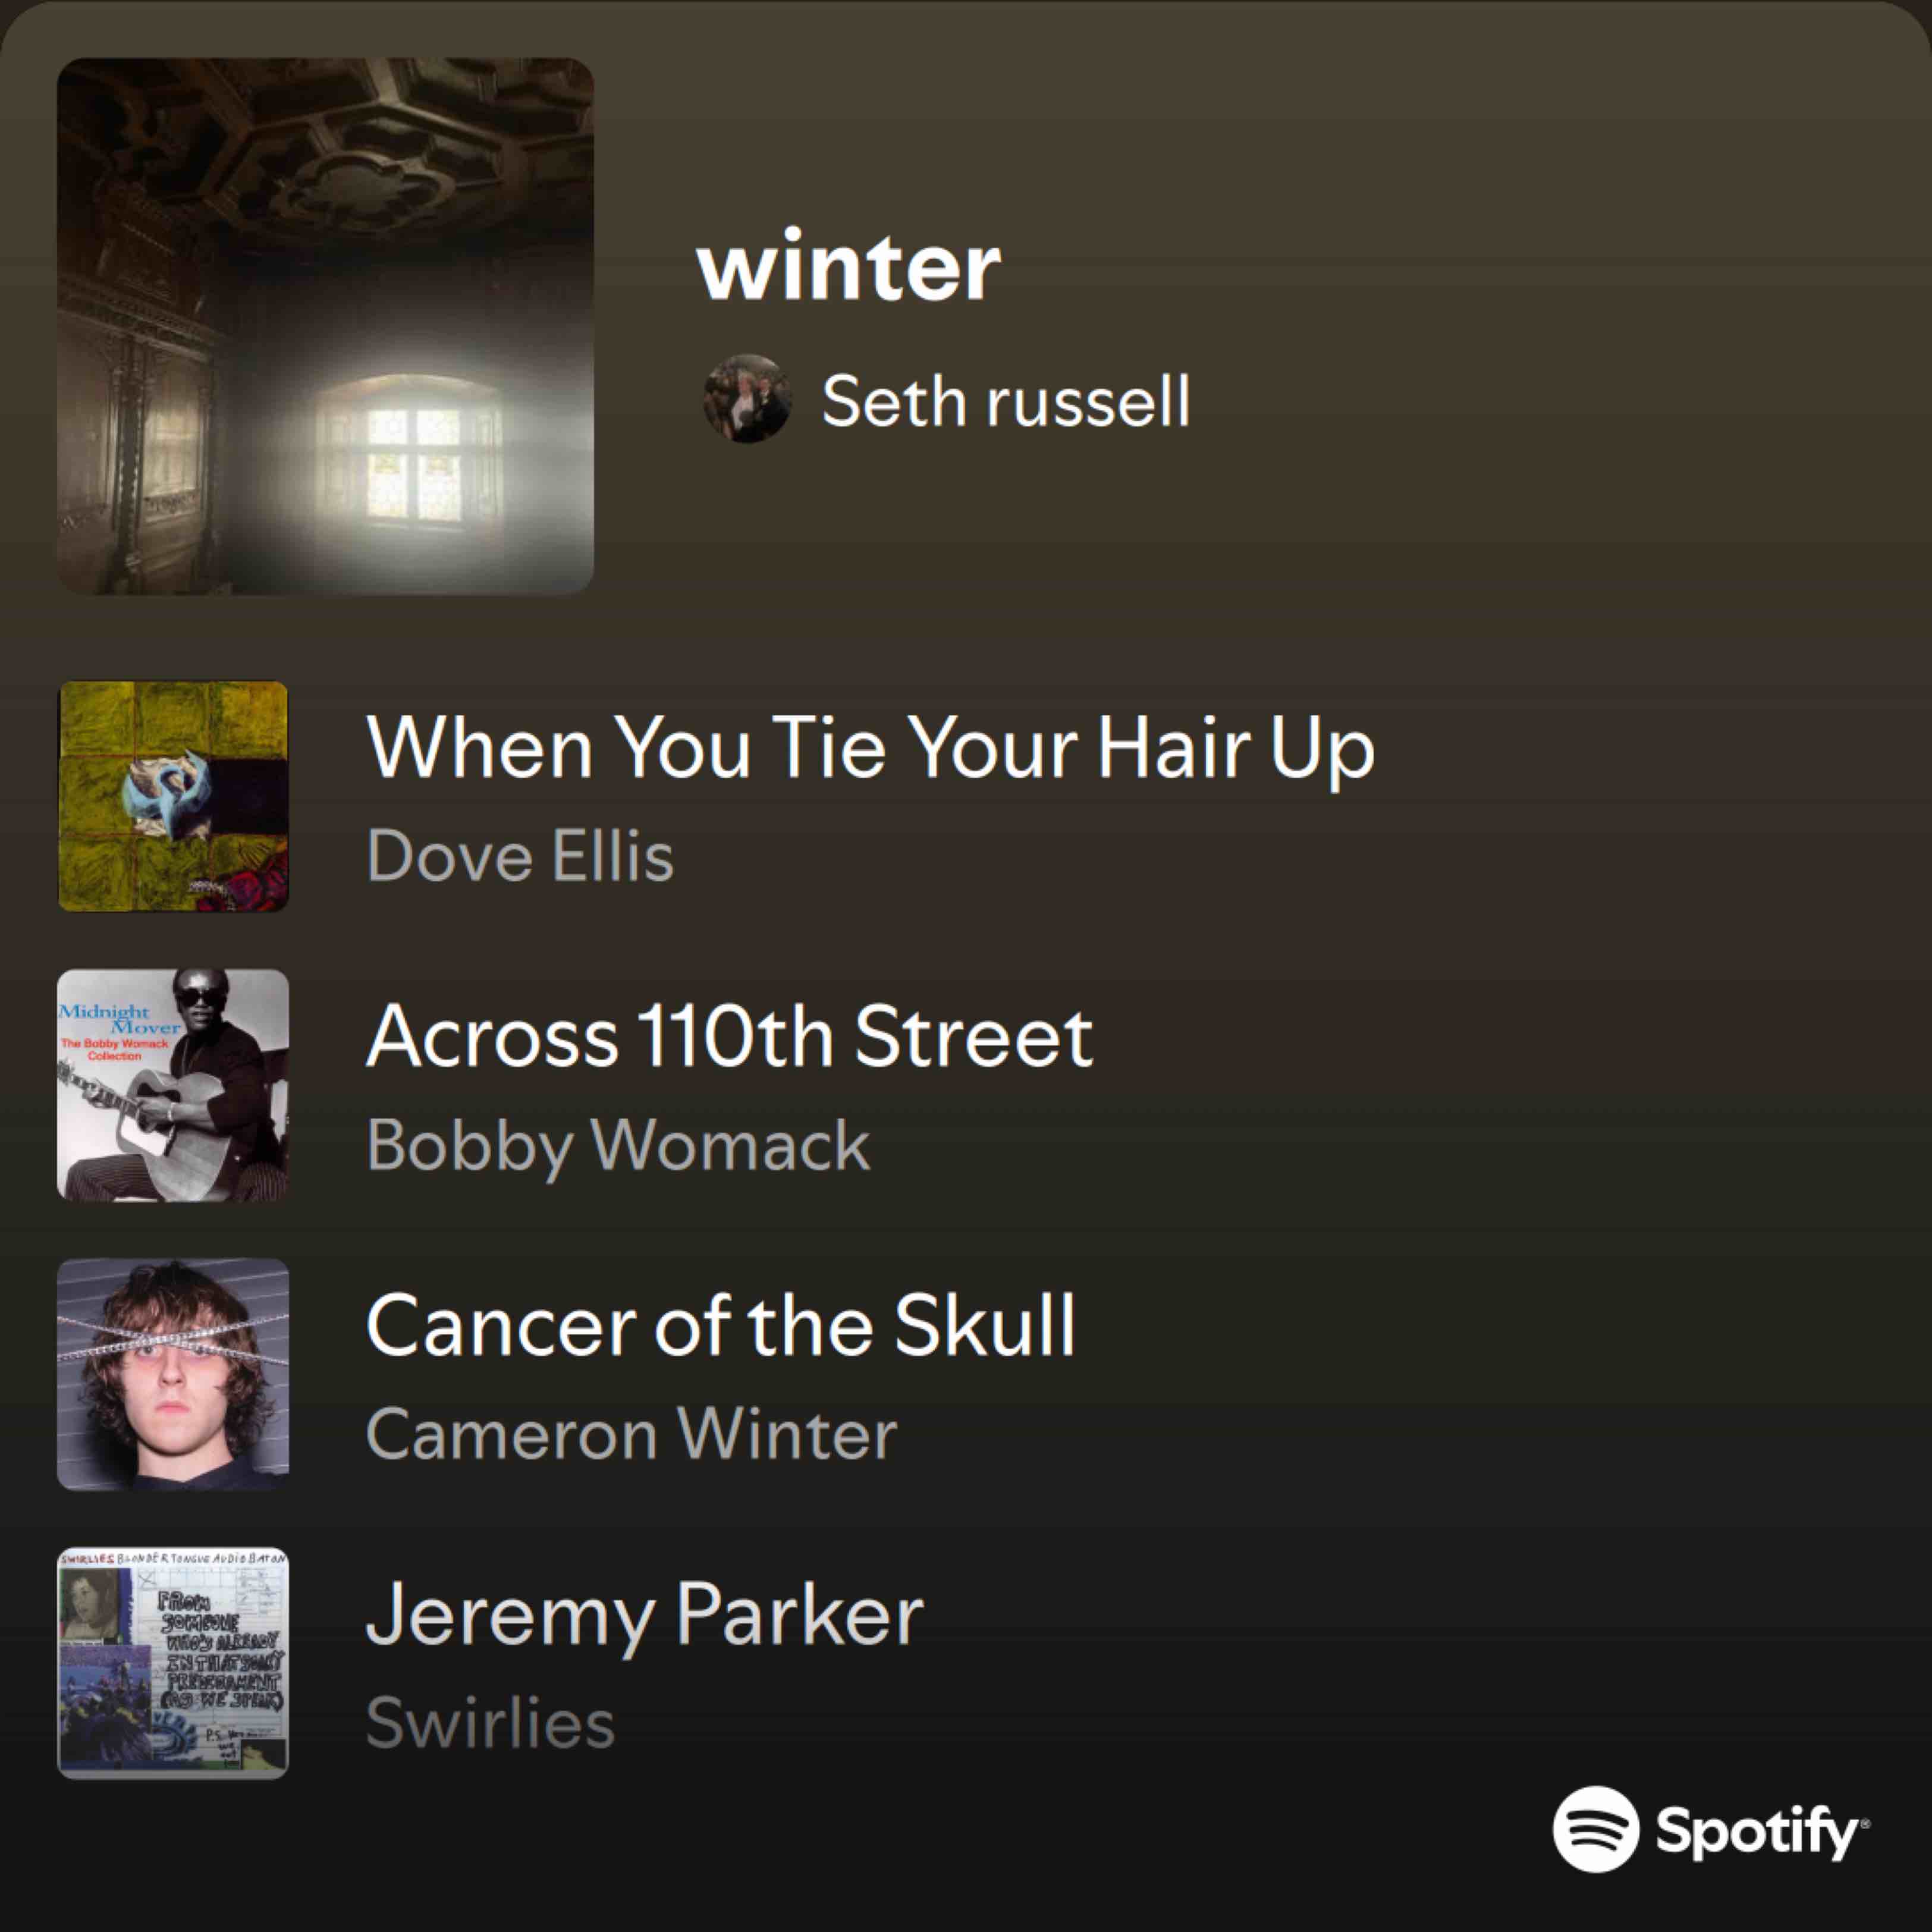Open the artist Dove Ellis
The width and height of the screenshot is (1932, 1932).
pos(520,856)
